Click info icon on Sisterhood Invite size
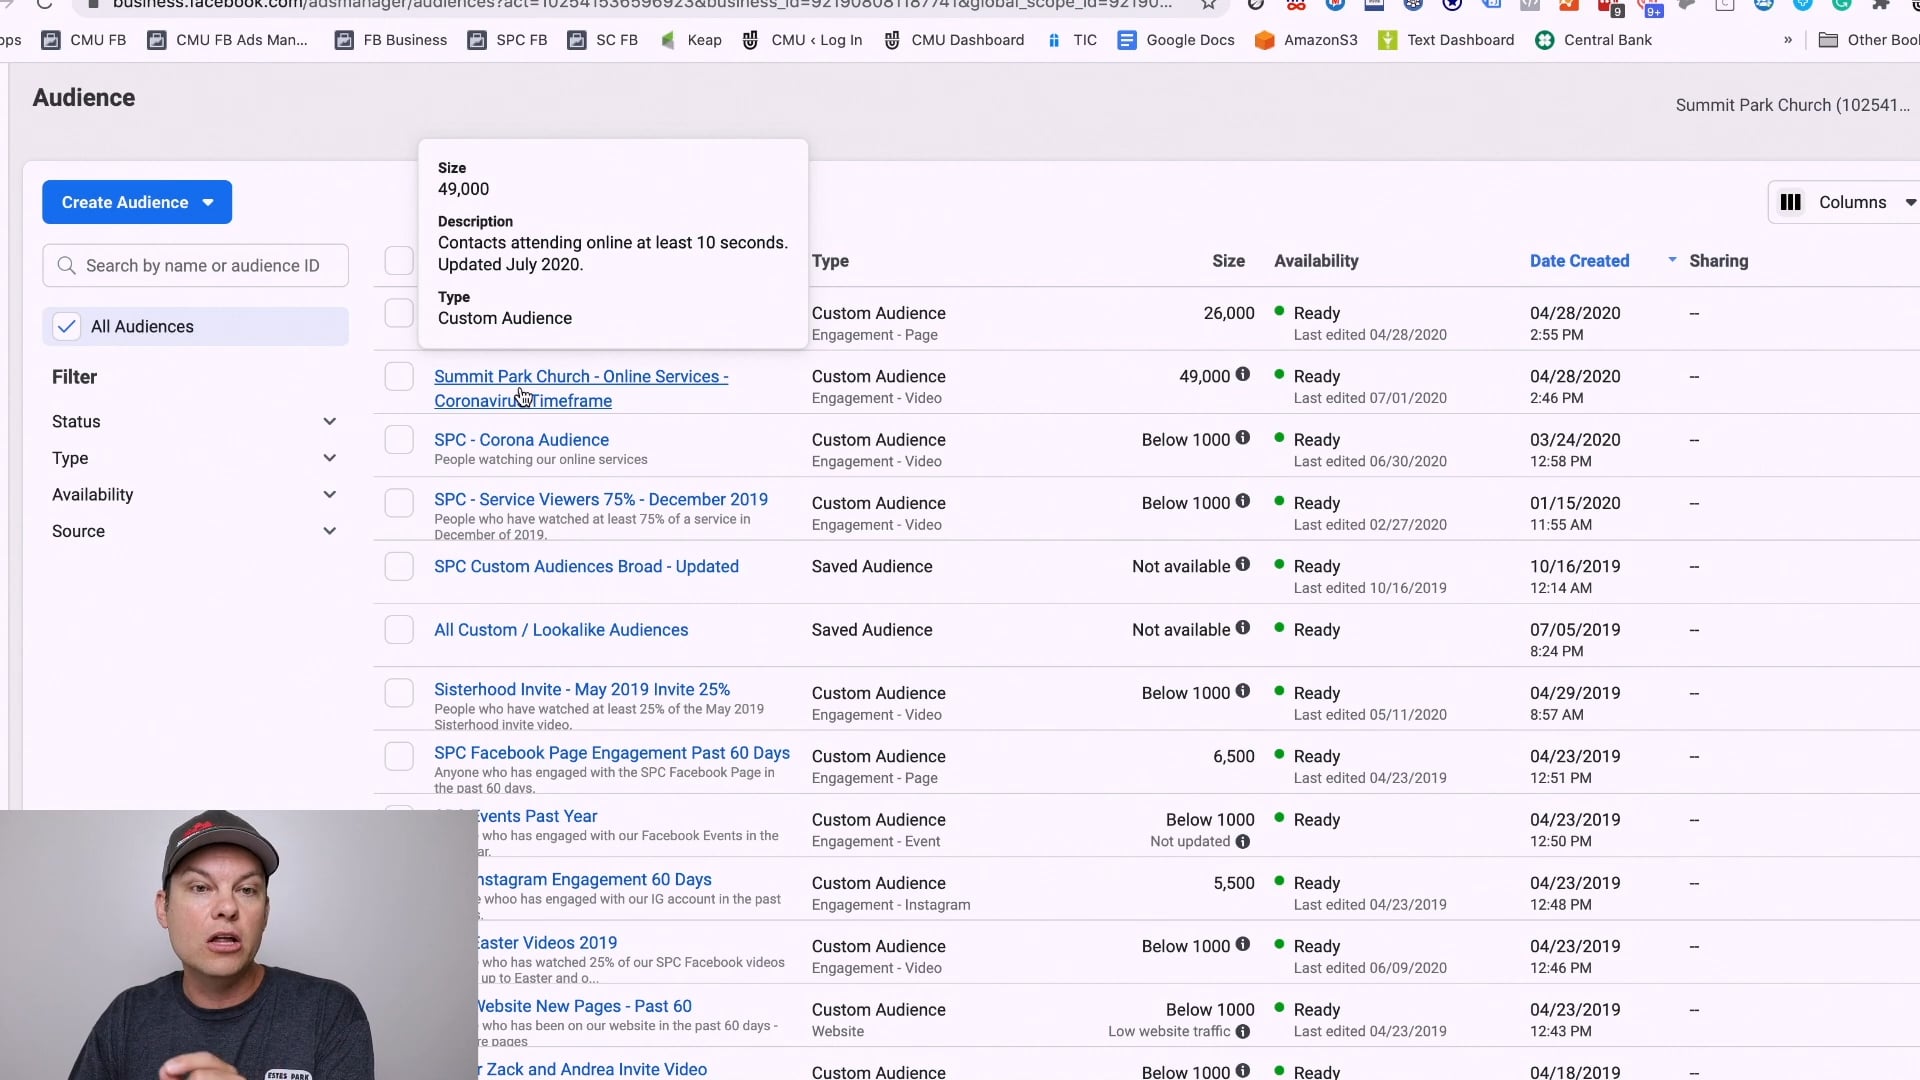 point(1242,691)
